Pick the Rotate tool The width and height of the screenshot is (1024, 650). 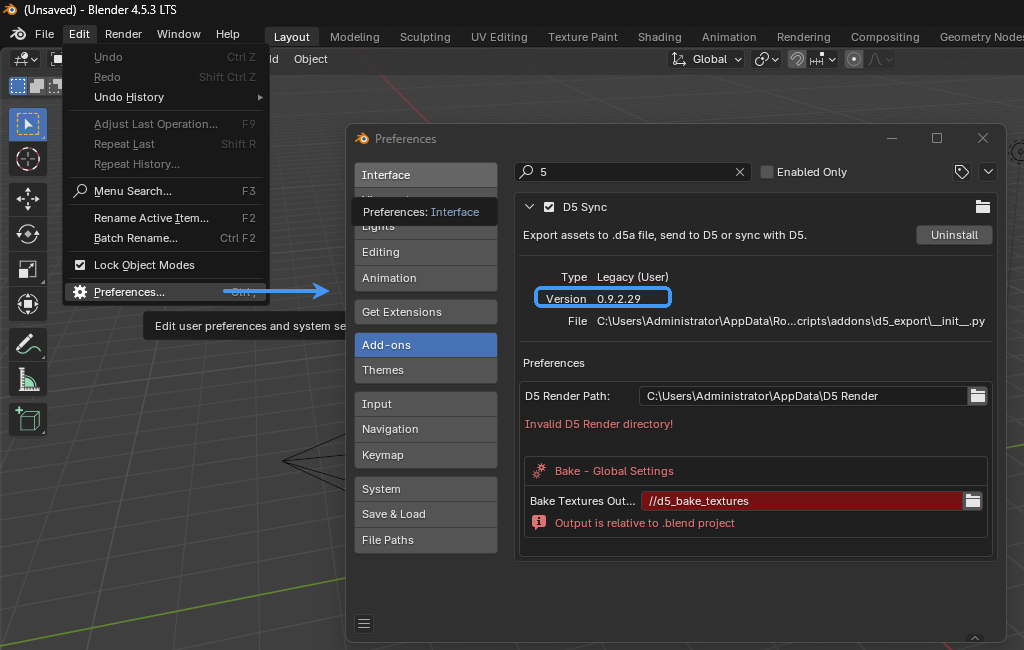tap(27, 234)
